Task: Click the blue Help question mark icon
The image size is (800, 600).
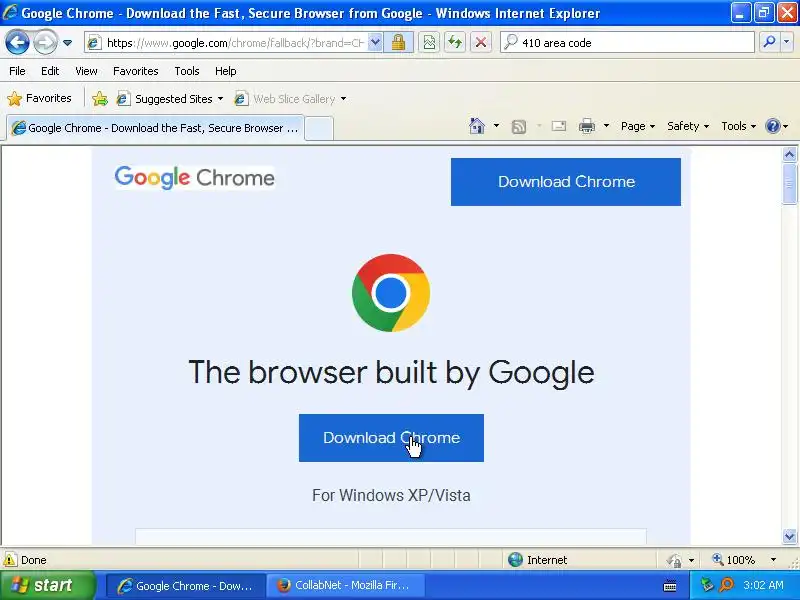Action: click(x=773, y=126)
